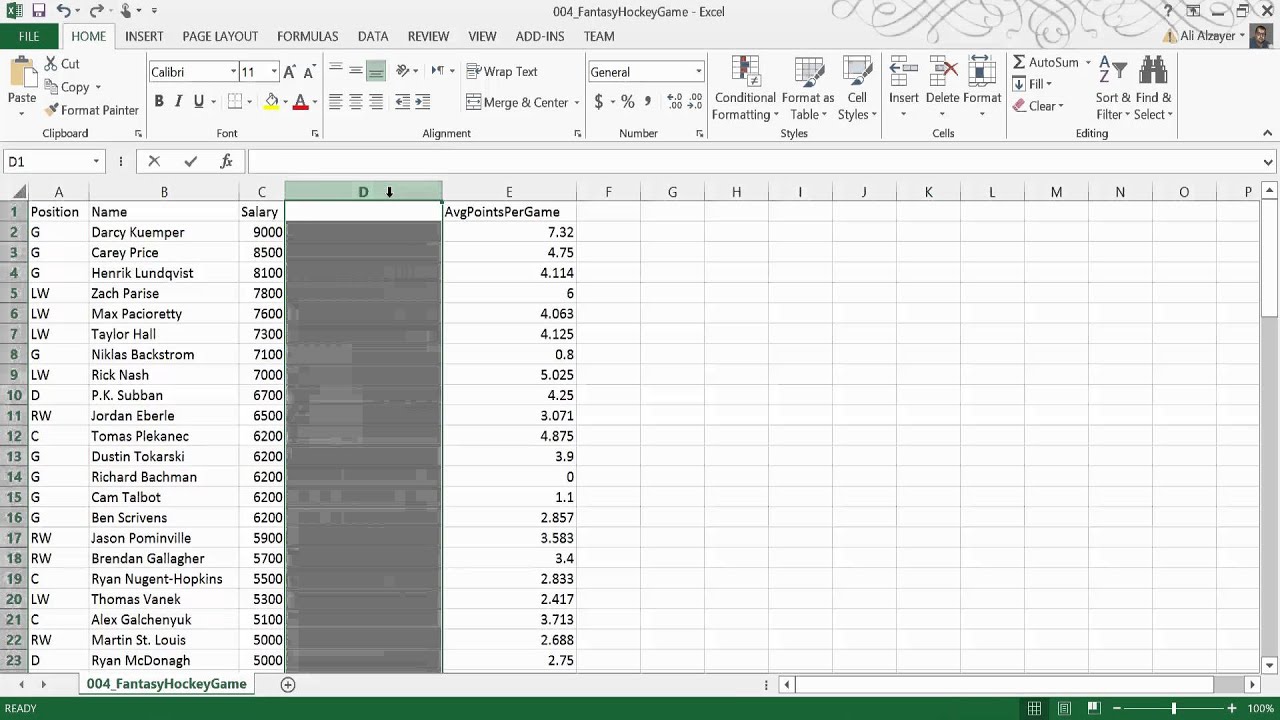Switch to INSERT tab
Viewport: 1280px width, 720px height.
pyautogui.click(x=144, y=36)
